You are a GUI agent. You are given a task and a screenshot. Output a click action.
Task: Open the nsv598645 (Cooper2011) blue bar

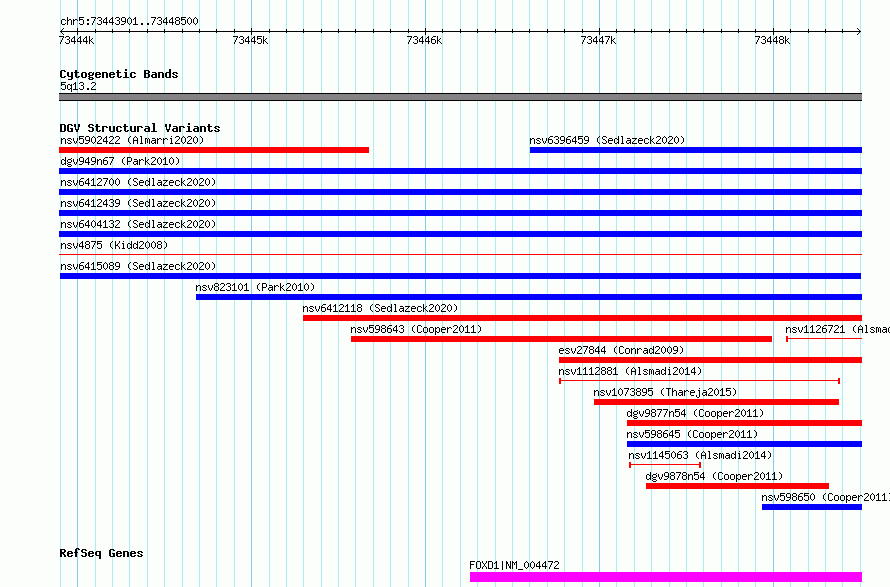click(x=744, y=444)
